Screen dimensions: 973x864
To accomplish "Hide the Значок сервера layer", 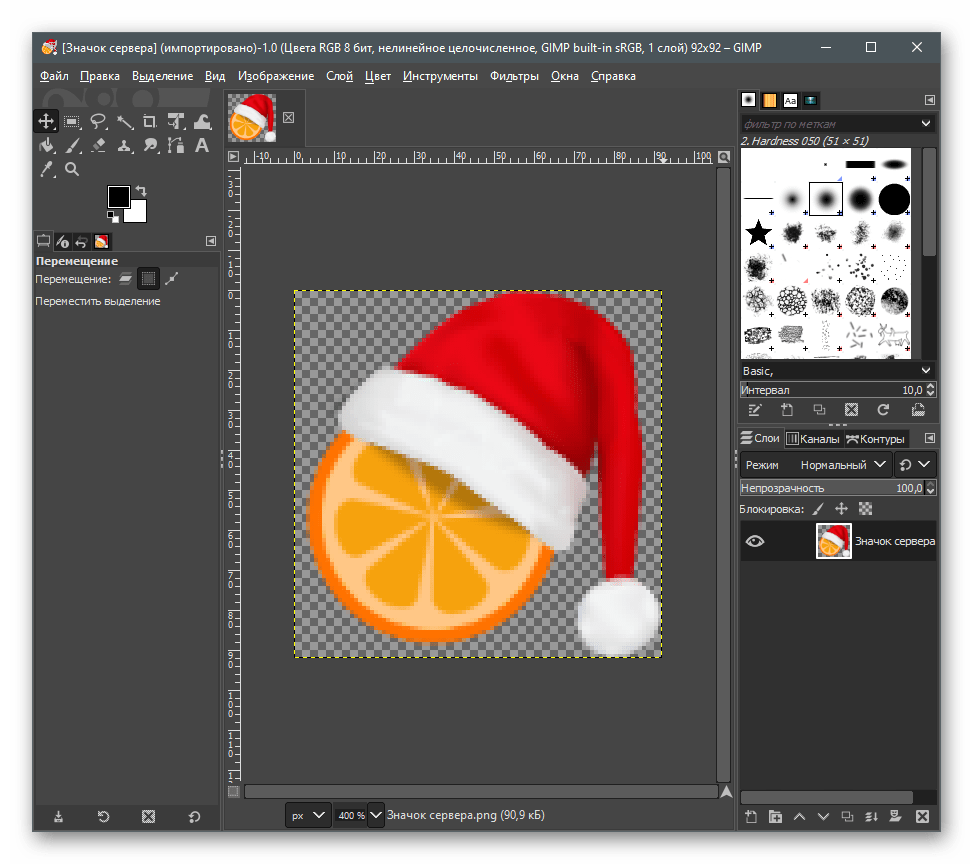I will 755,541.
